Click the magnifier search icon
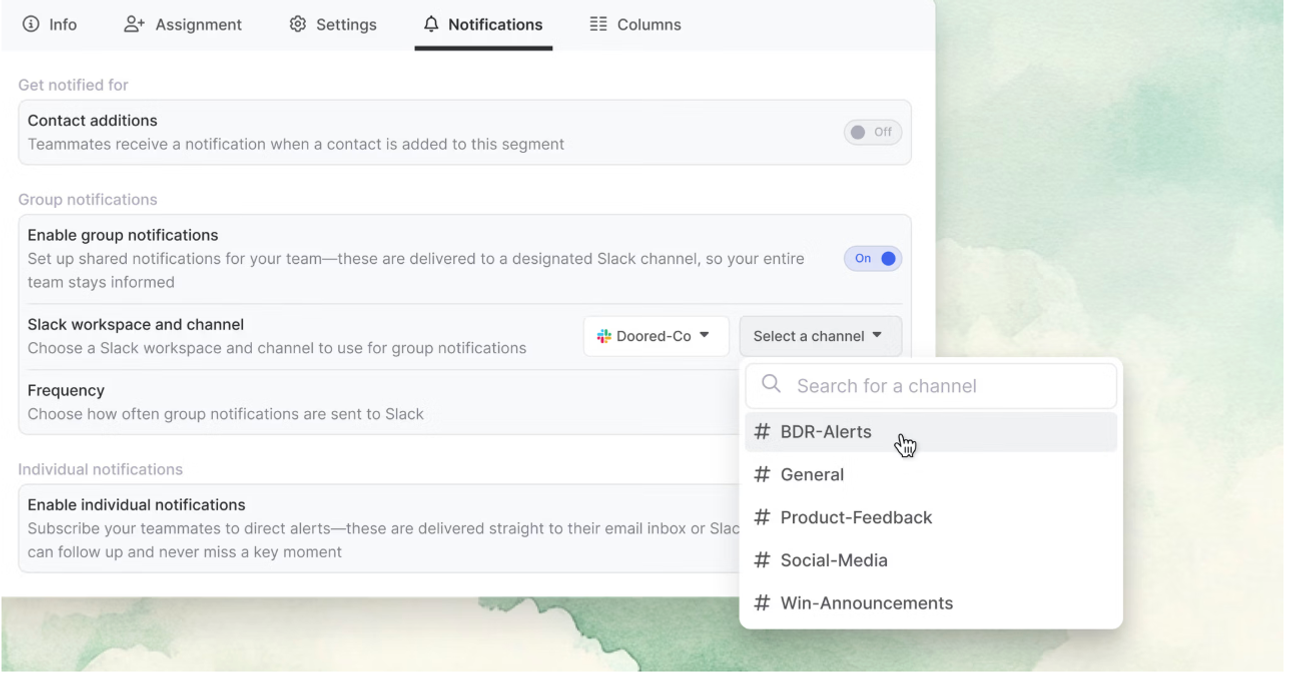 [x=771, y=384]
